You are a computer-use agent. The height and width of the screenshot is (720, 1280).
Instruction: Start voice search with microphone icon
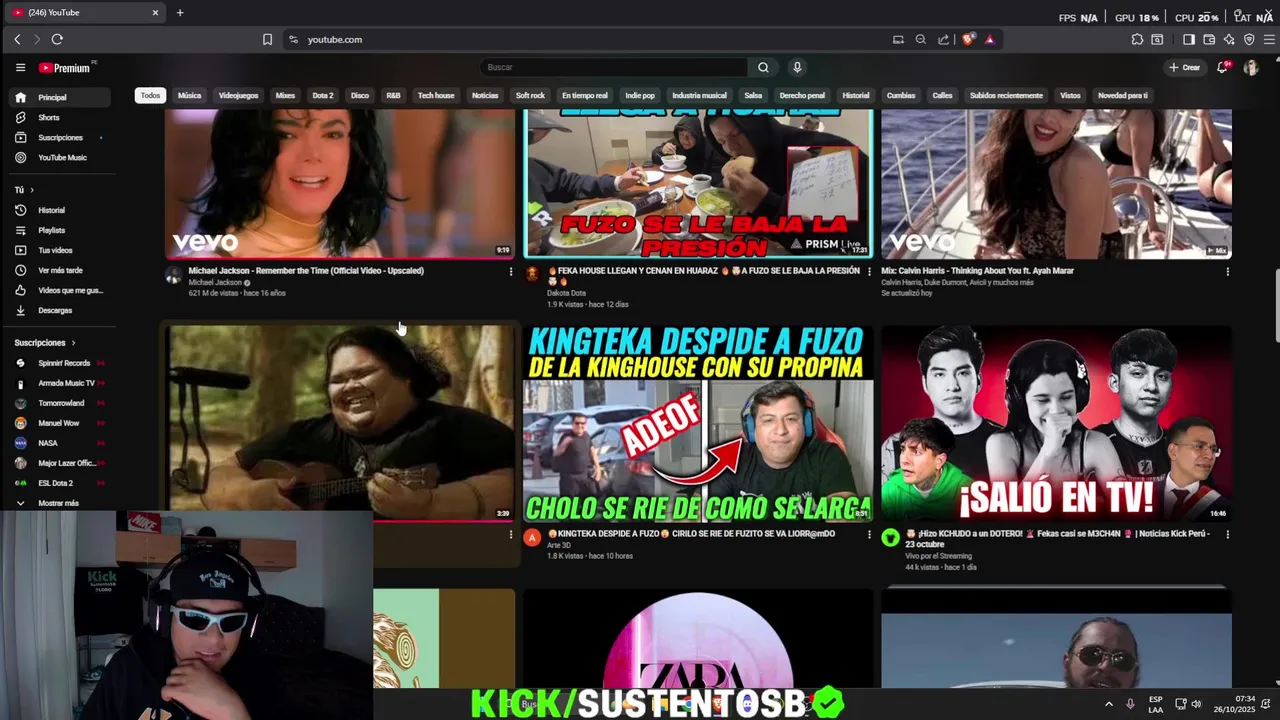tap(797, 67)
